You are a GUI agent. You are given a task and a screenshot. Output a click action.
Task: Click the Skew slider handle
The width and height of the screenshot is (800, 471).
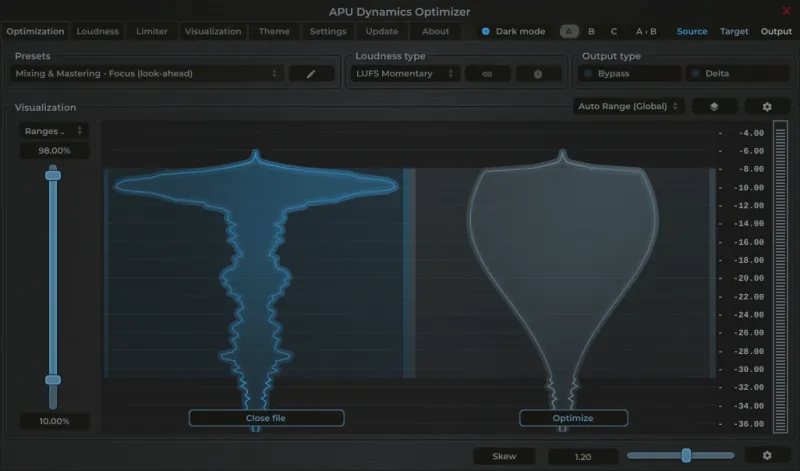[x=686, y=455]
